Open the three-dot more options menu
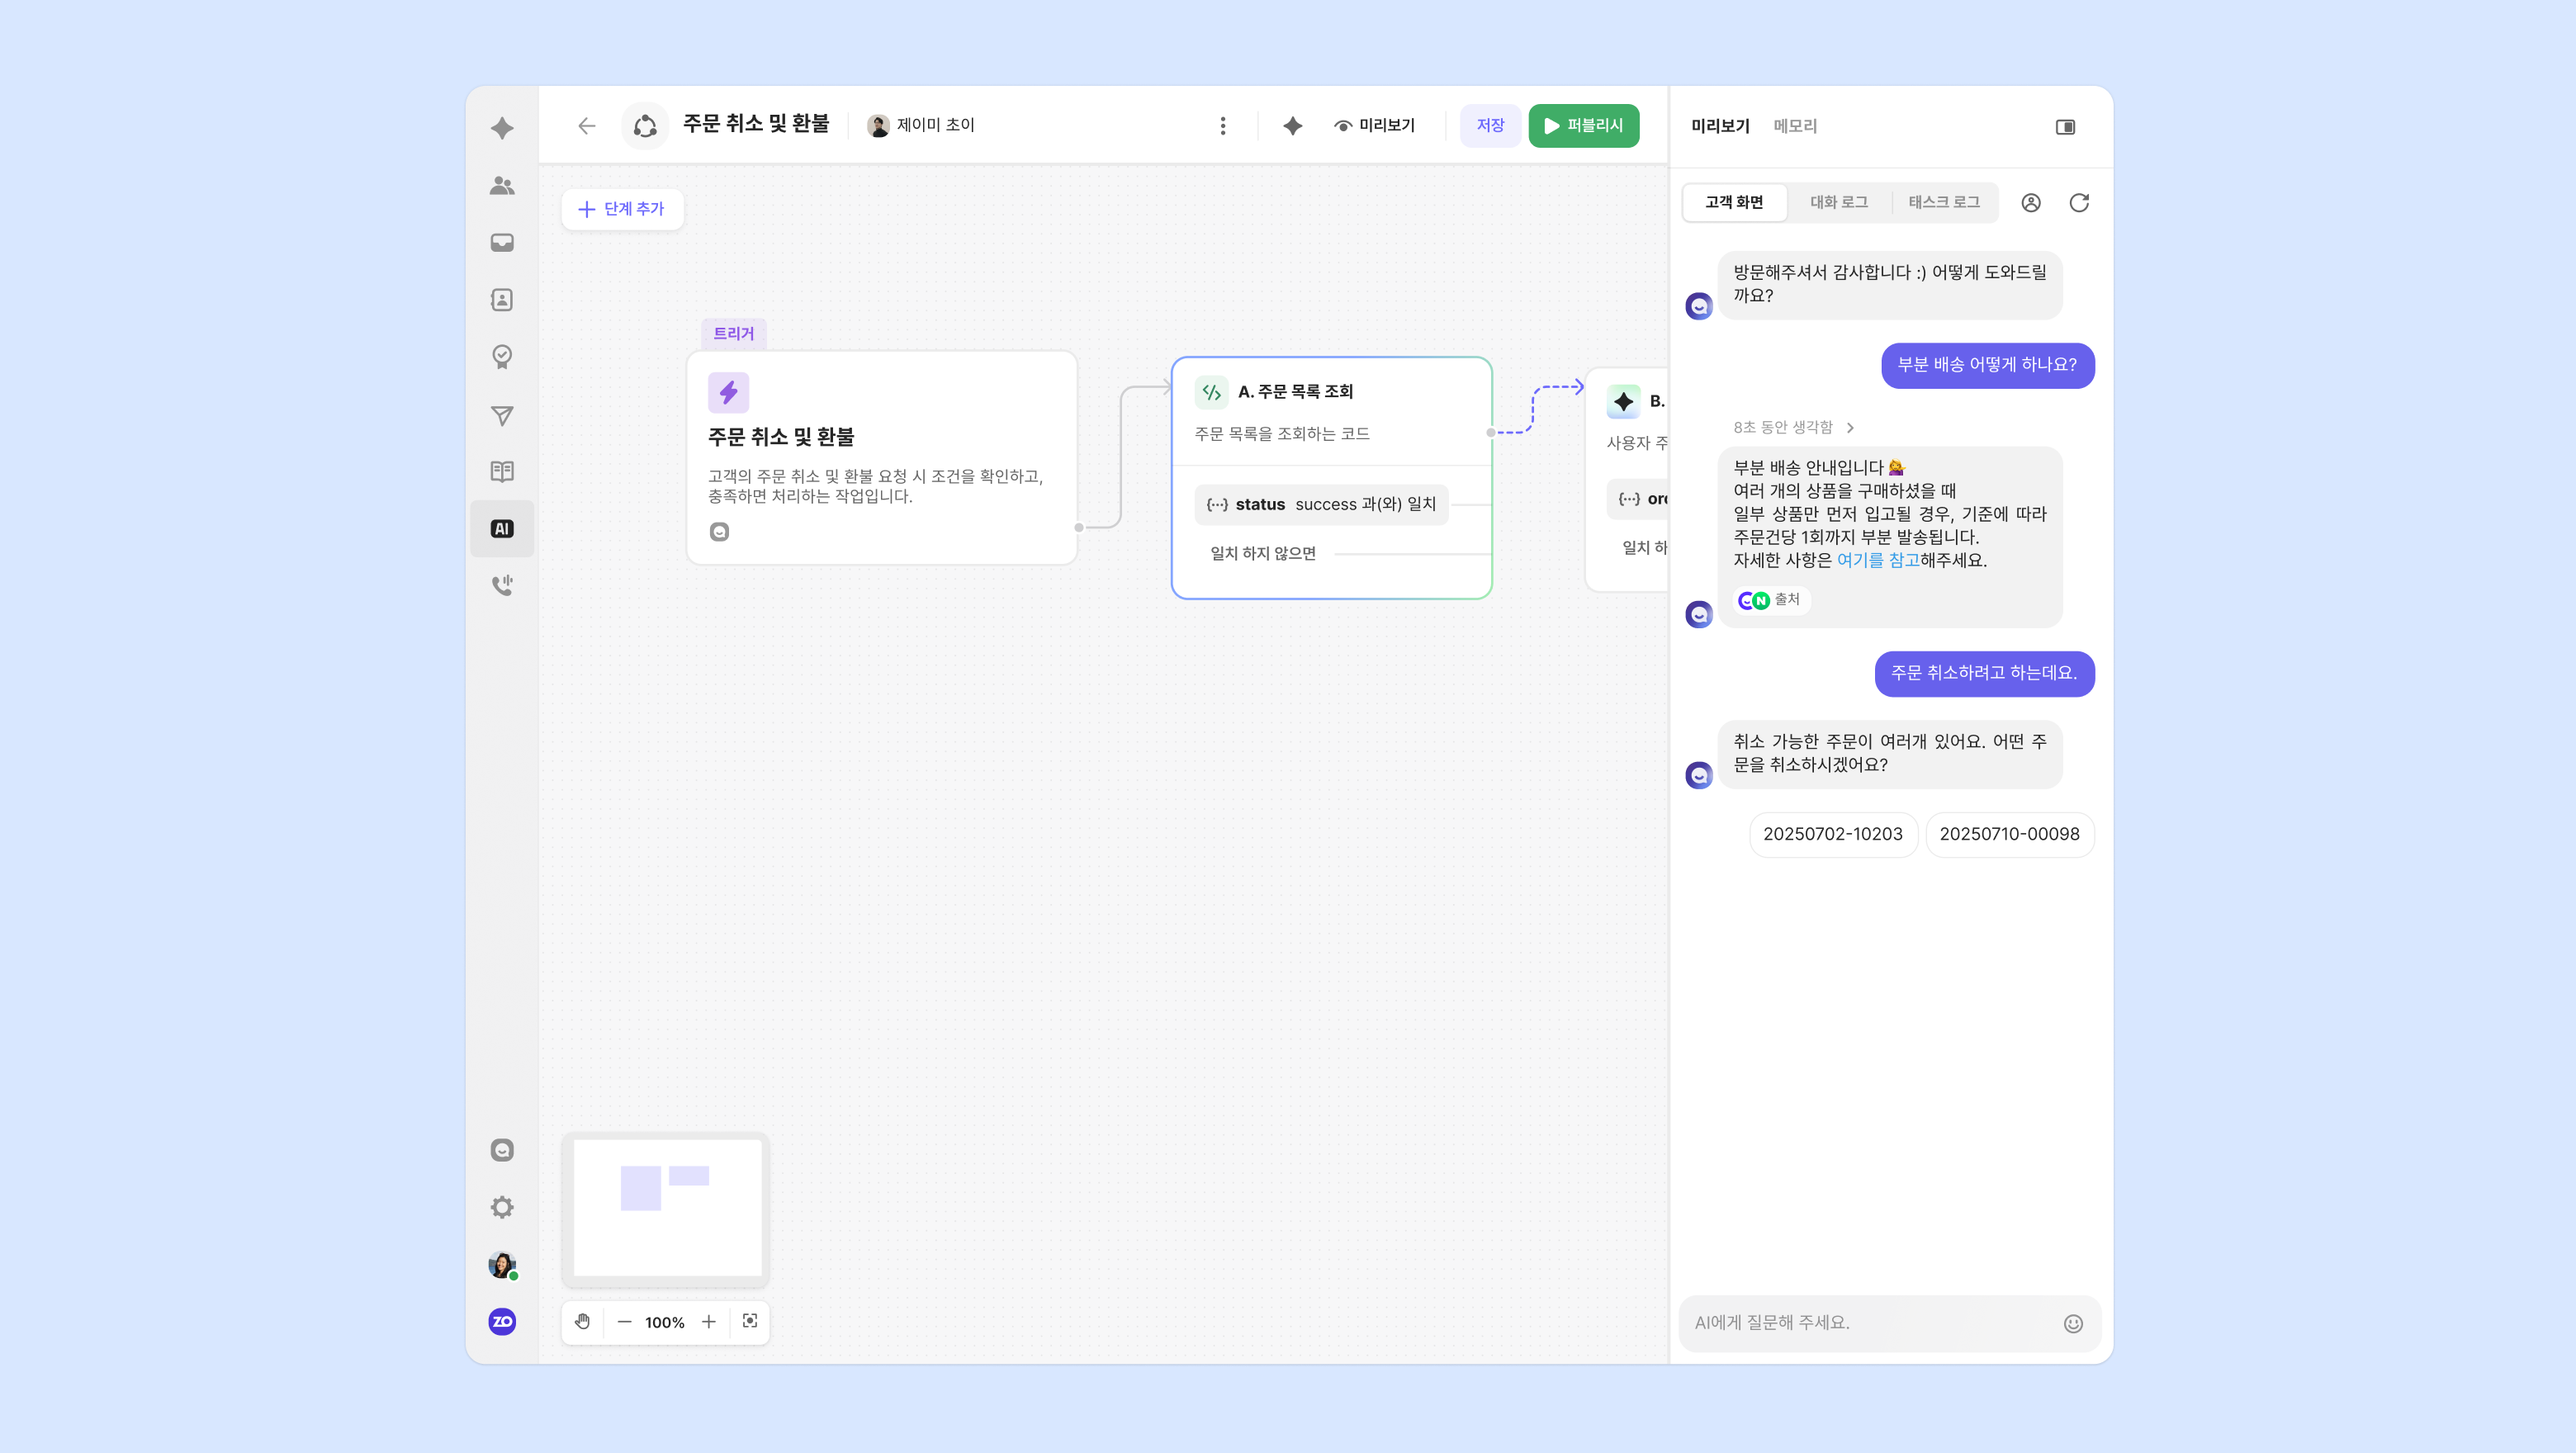Viewport: 2576px width, 1453px height. tap(1222, 126)
